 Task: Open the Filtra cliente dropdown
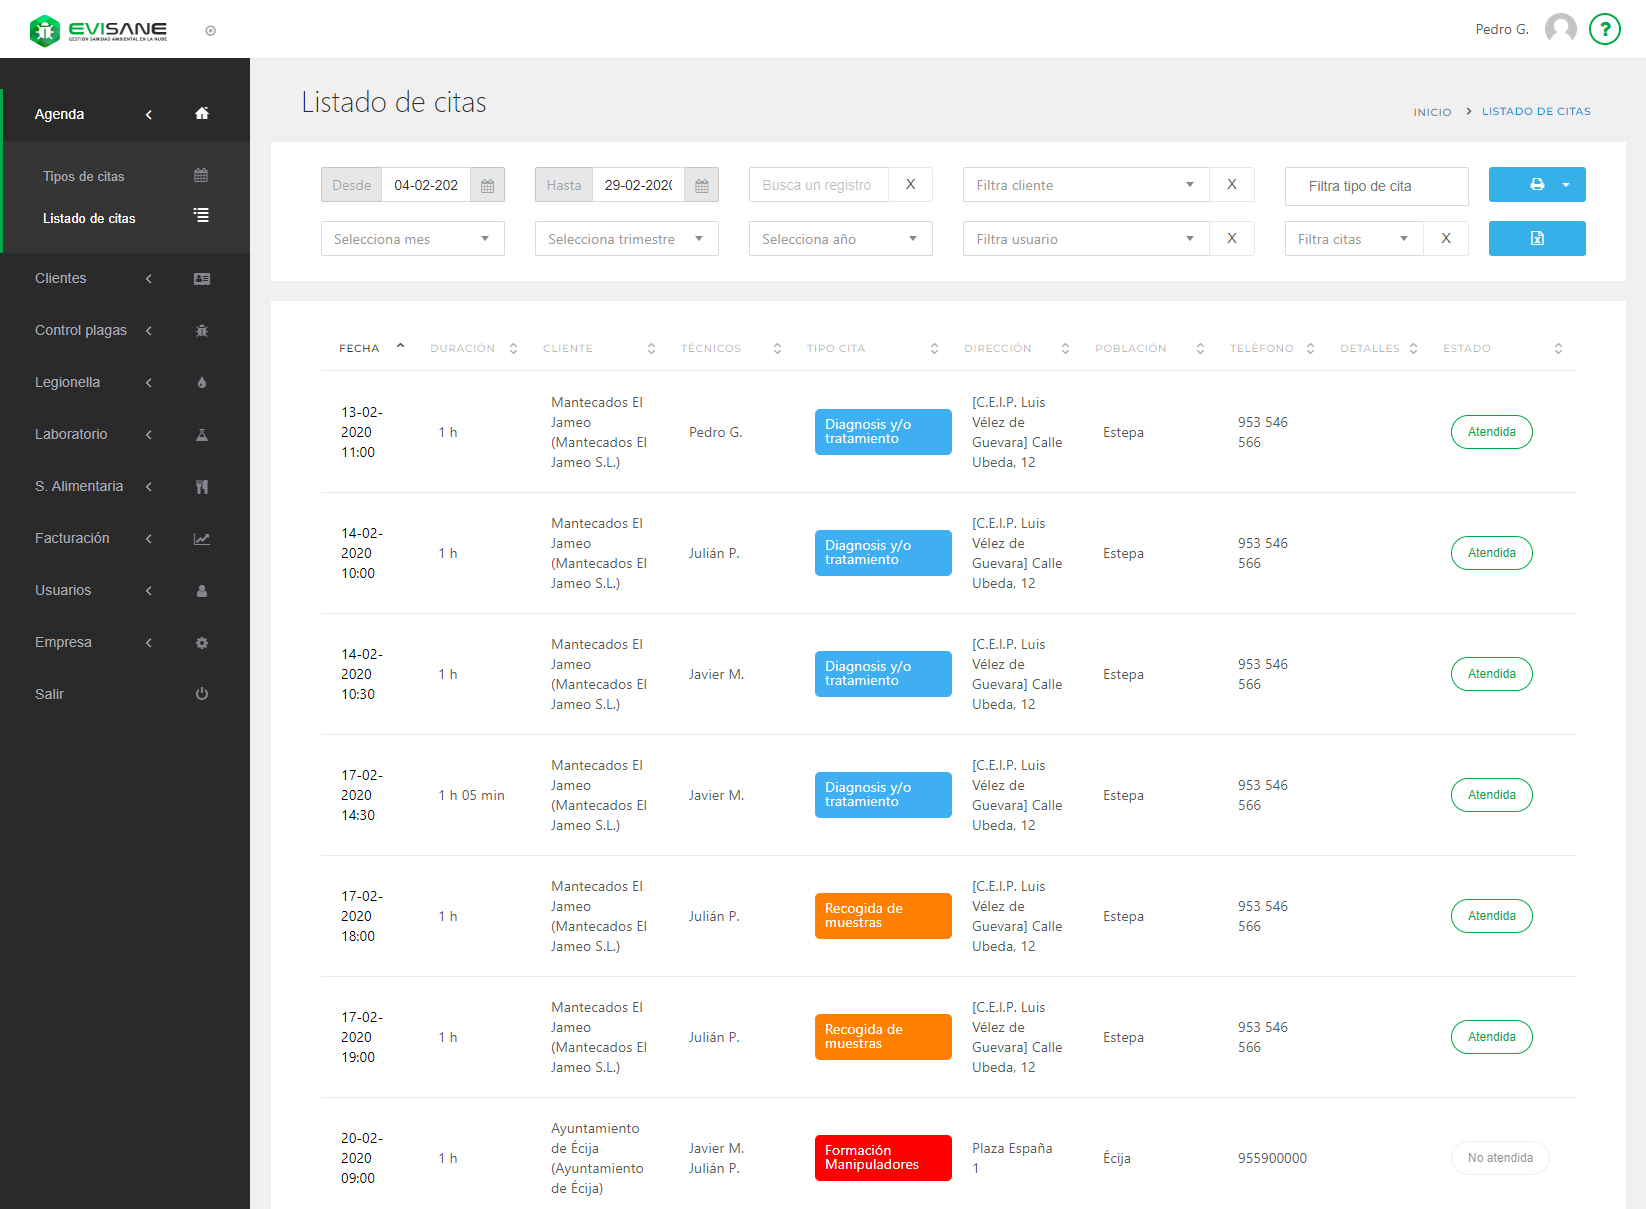[x=1086, y=184]
